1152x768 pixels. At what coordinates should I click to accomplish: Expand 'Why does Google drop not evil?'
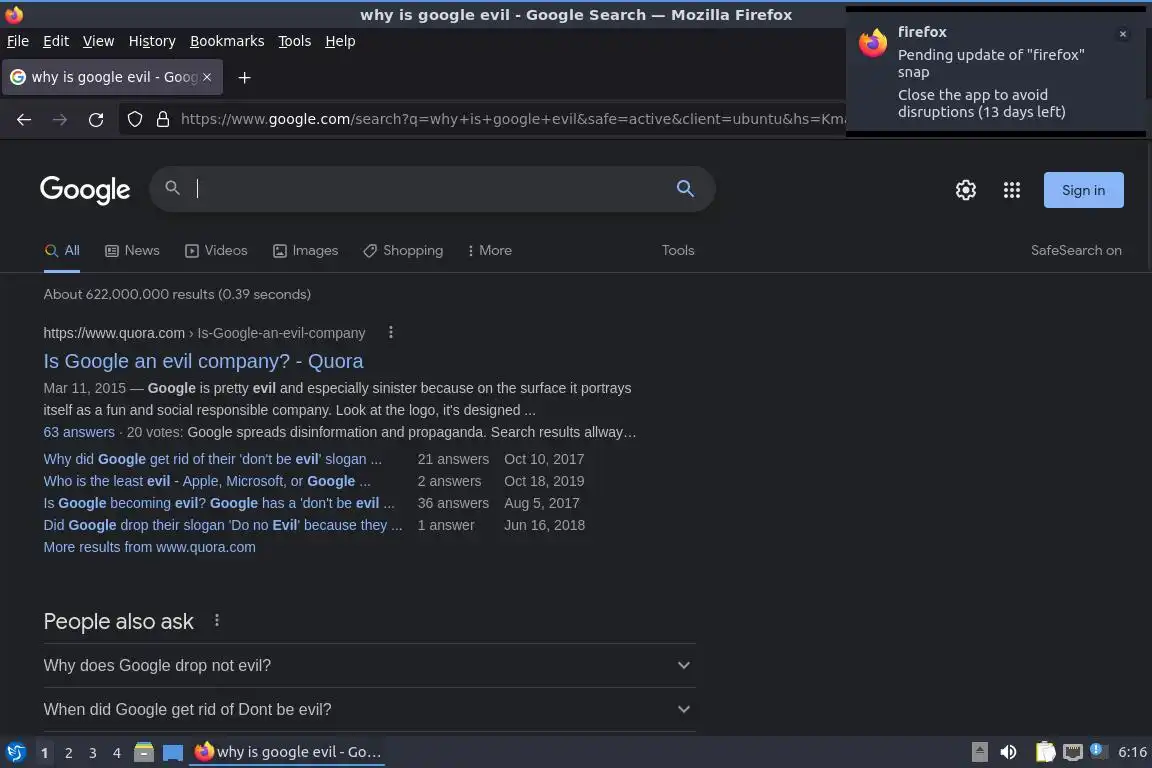point(370,665)
